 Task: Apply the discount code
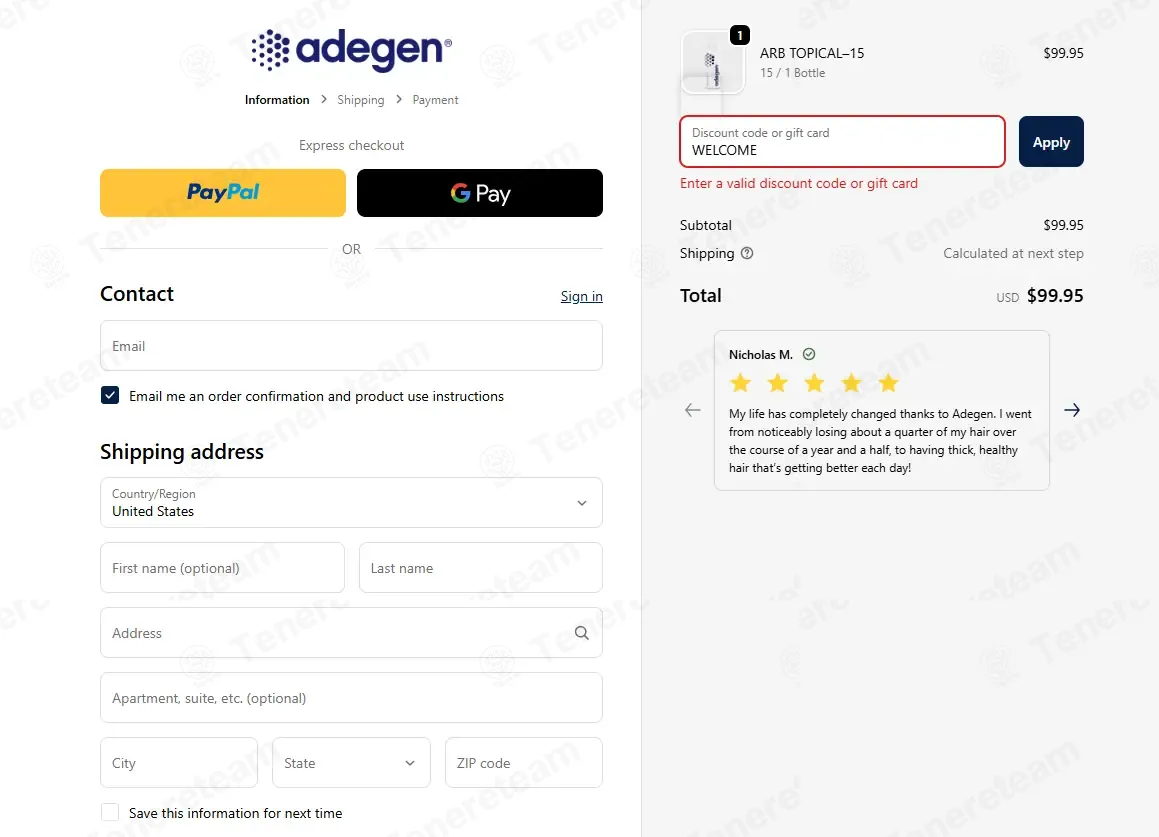[x=1051, y=142]
